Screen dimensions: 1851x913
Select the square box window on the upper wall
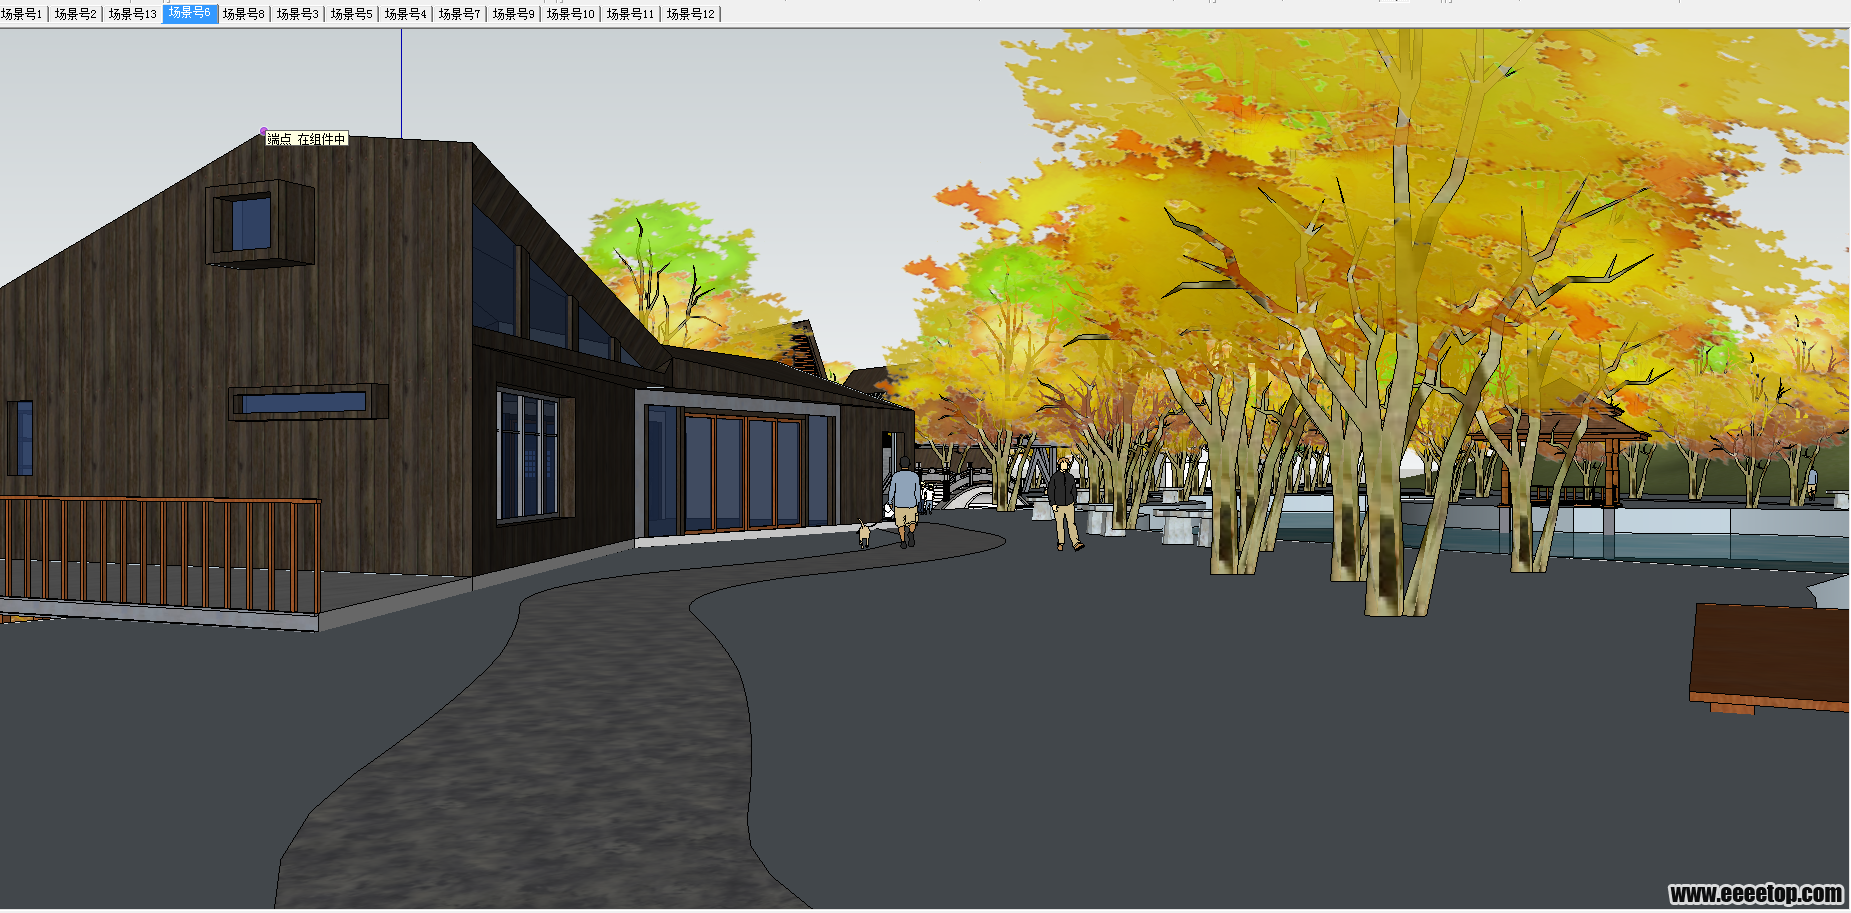click(x=260, y=223)
